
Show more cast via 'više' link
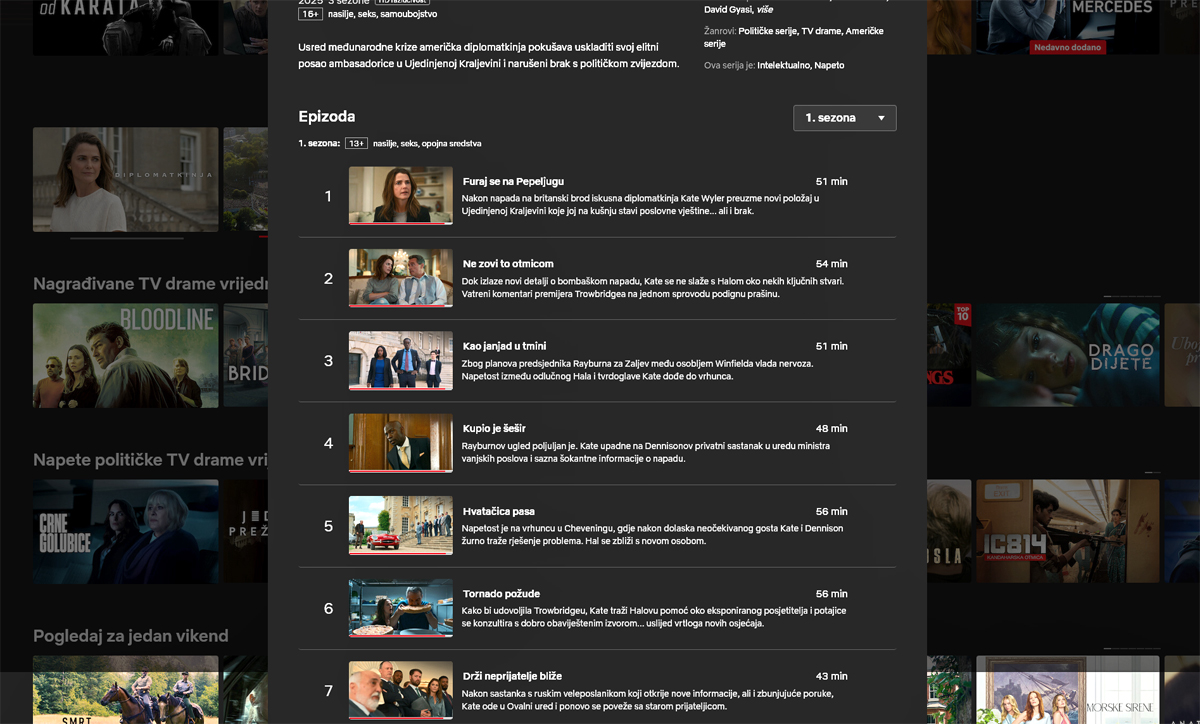point(764,9)
